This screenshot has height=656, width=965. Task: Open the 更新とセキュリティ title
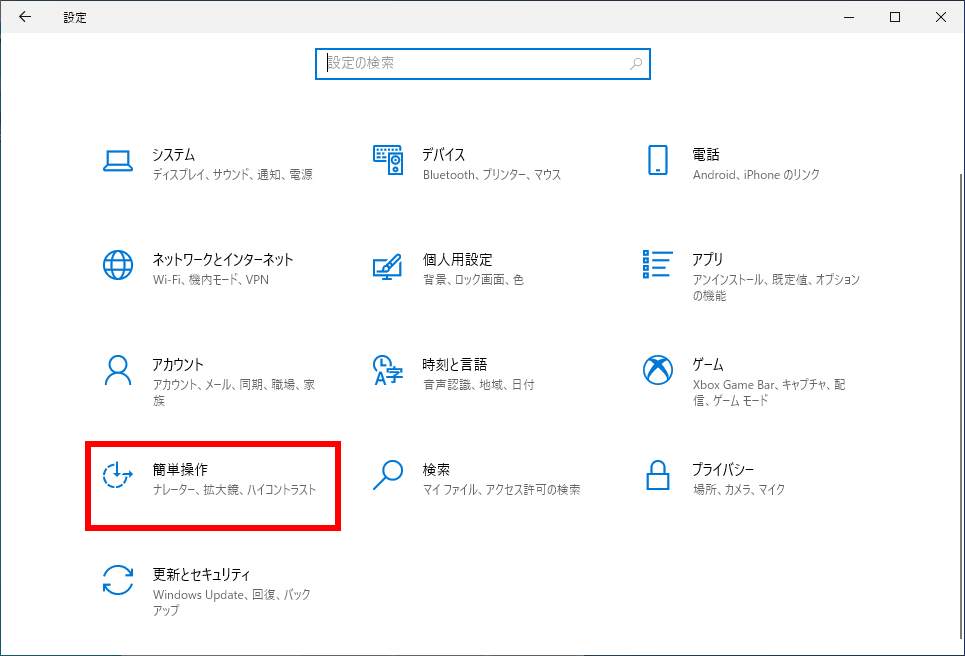click(202, 575)
